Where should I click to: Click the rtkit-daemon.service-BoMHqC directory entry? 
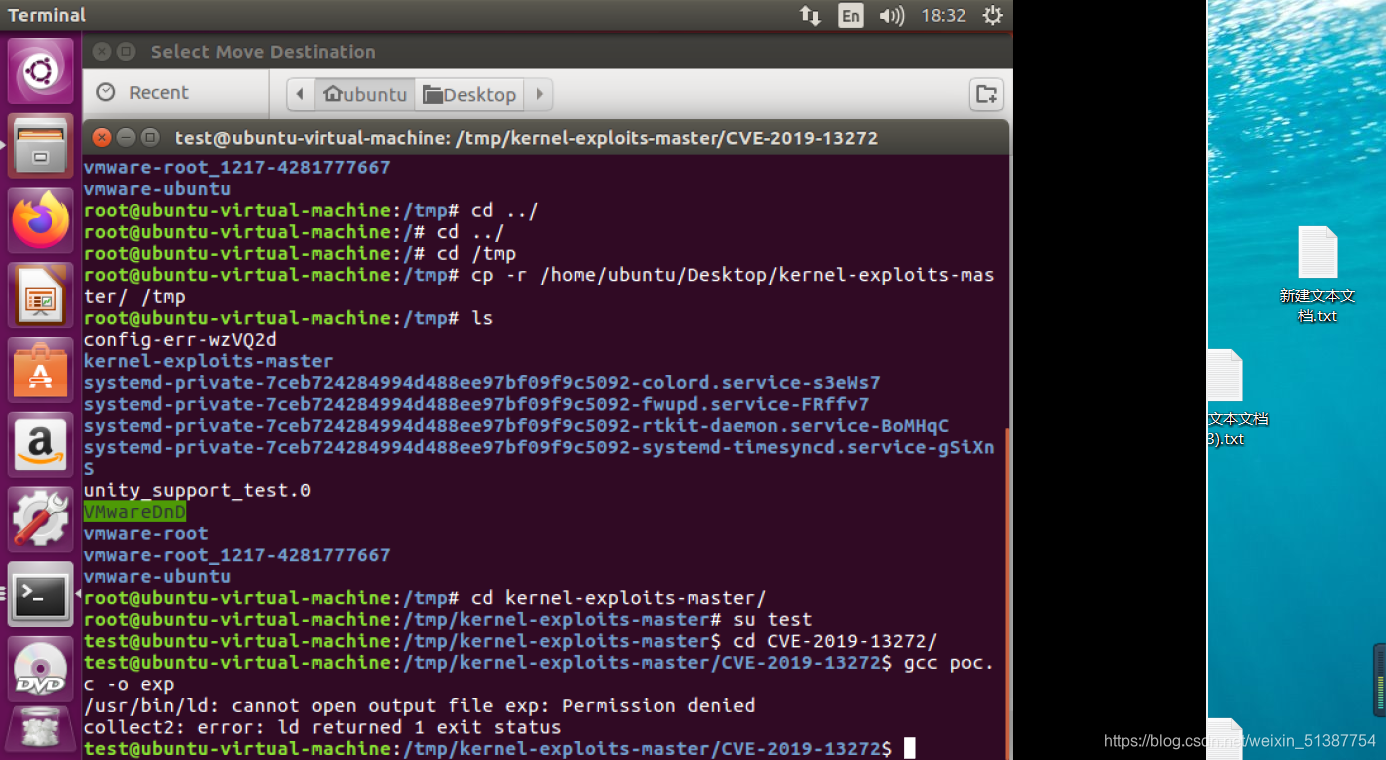[x=516, y=426]
